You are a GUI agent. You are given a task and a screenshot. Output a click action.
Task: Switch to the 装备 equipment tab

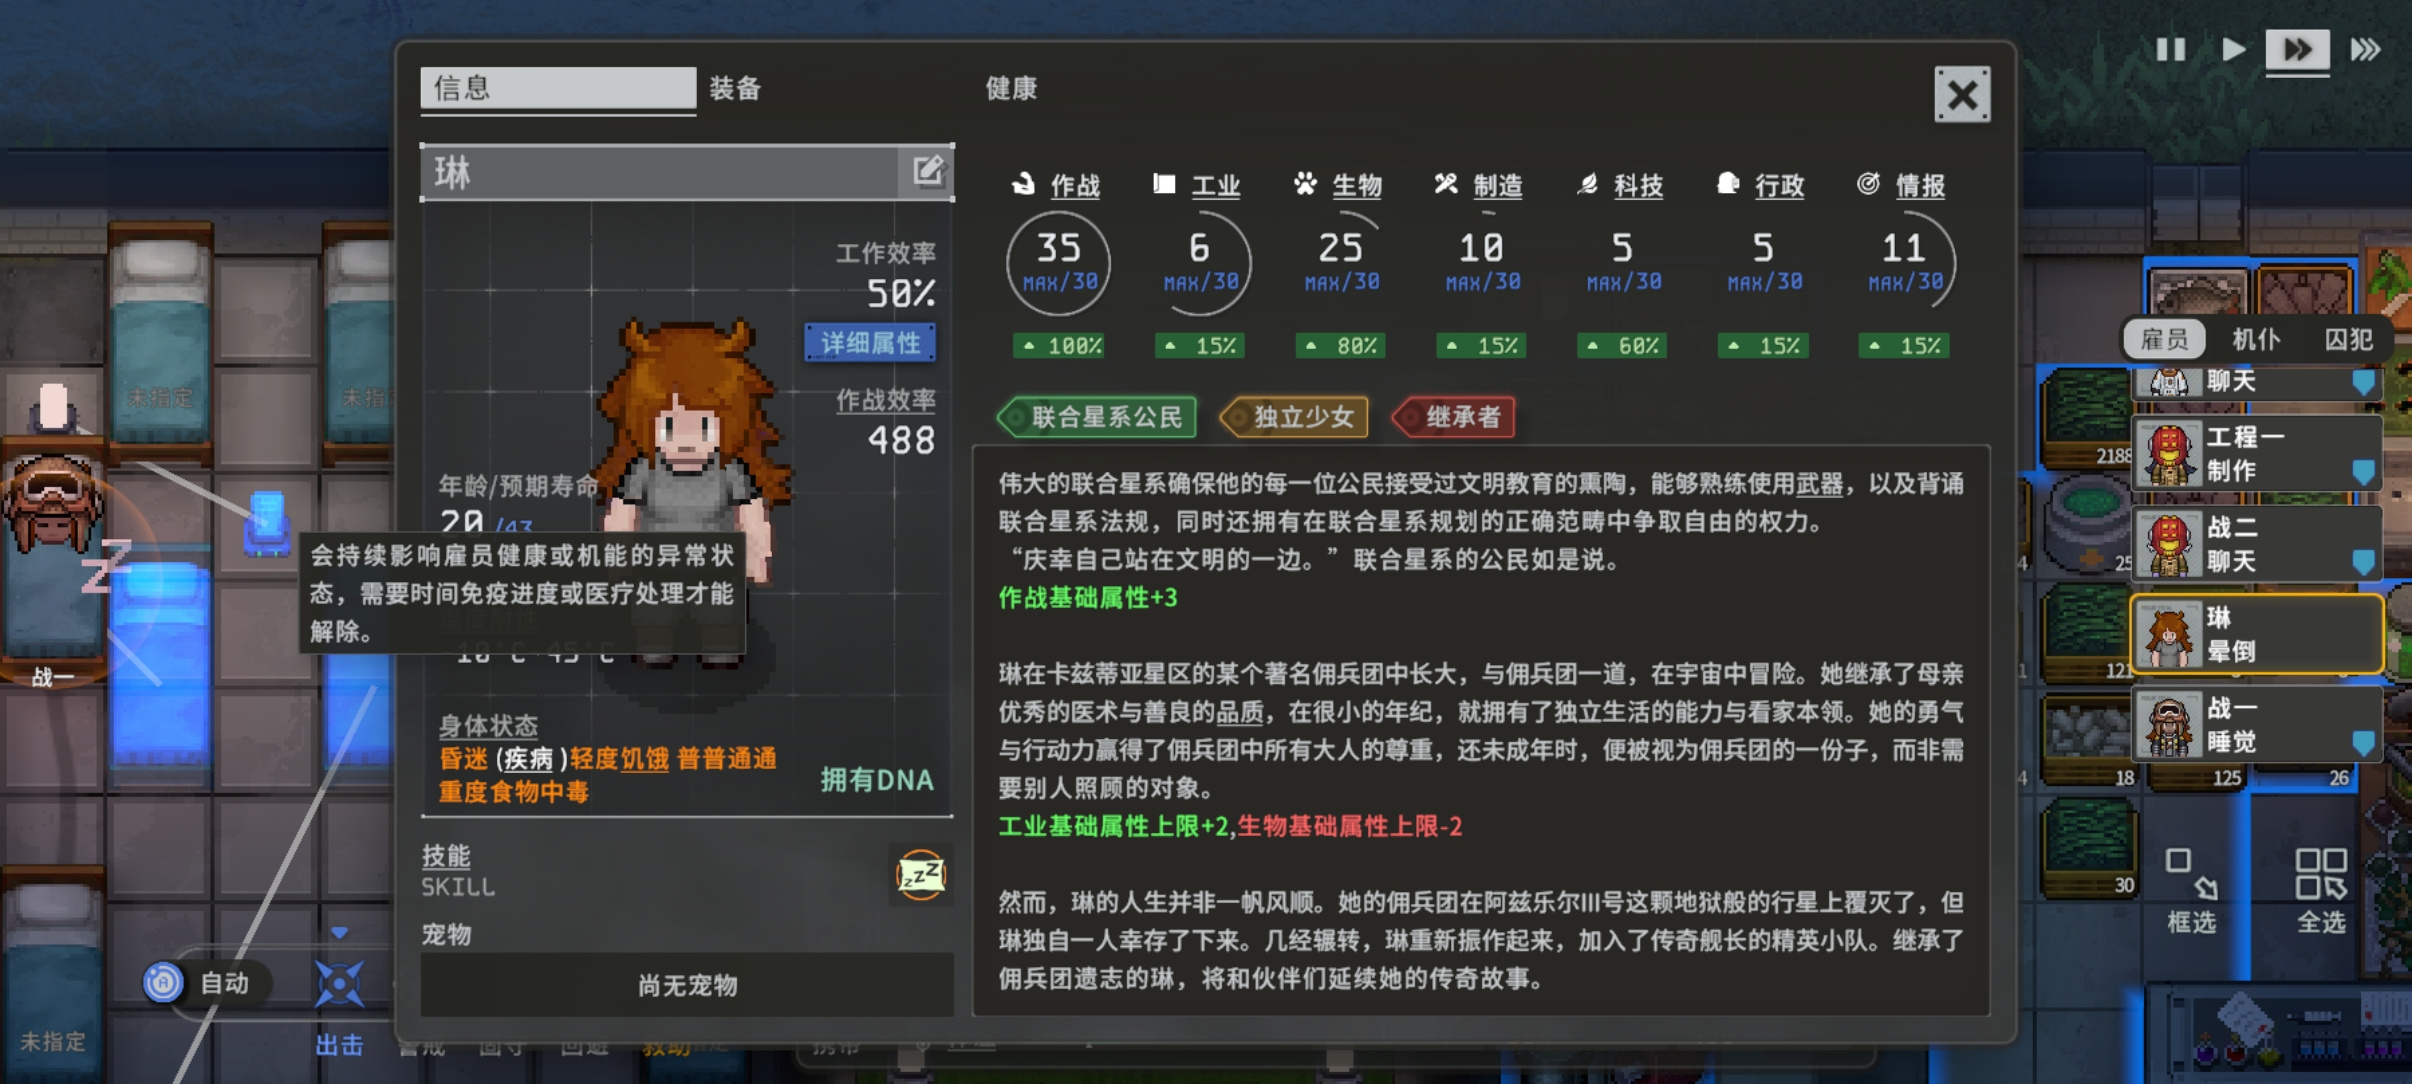point(735,89)
